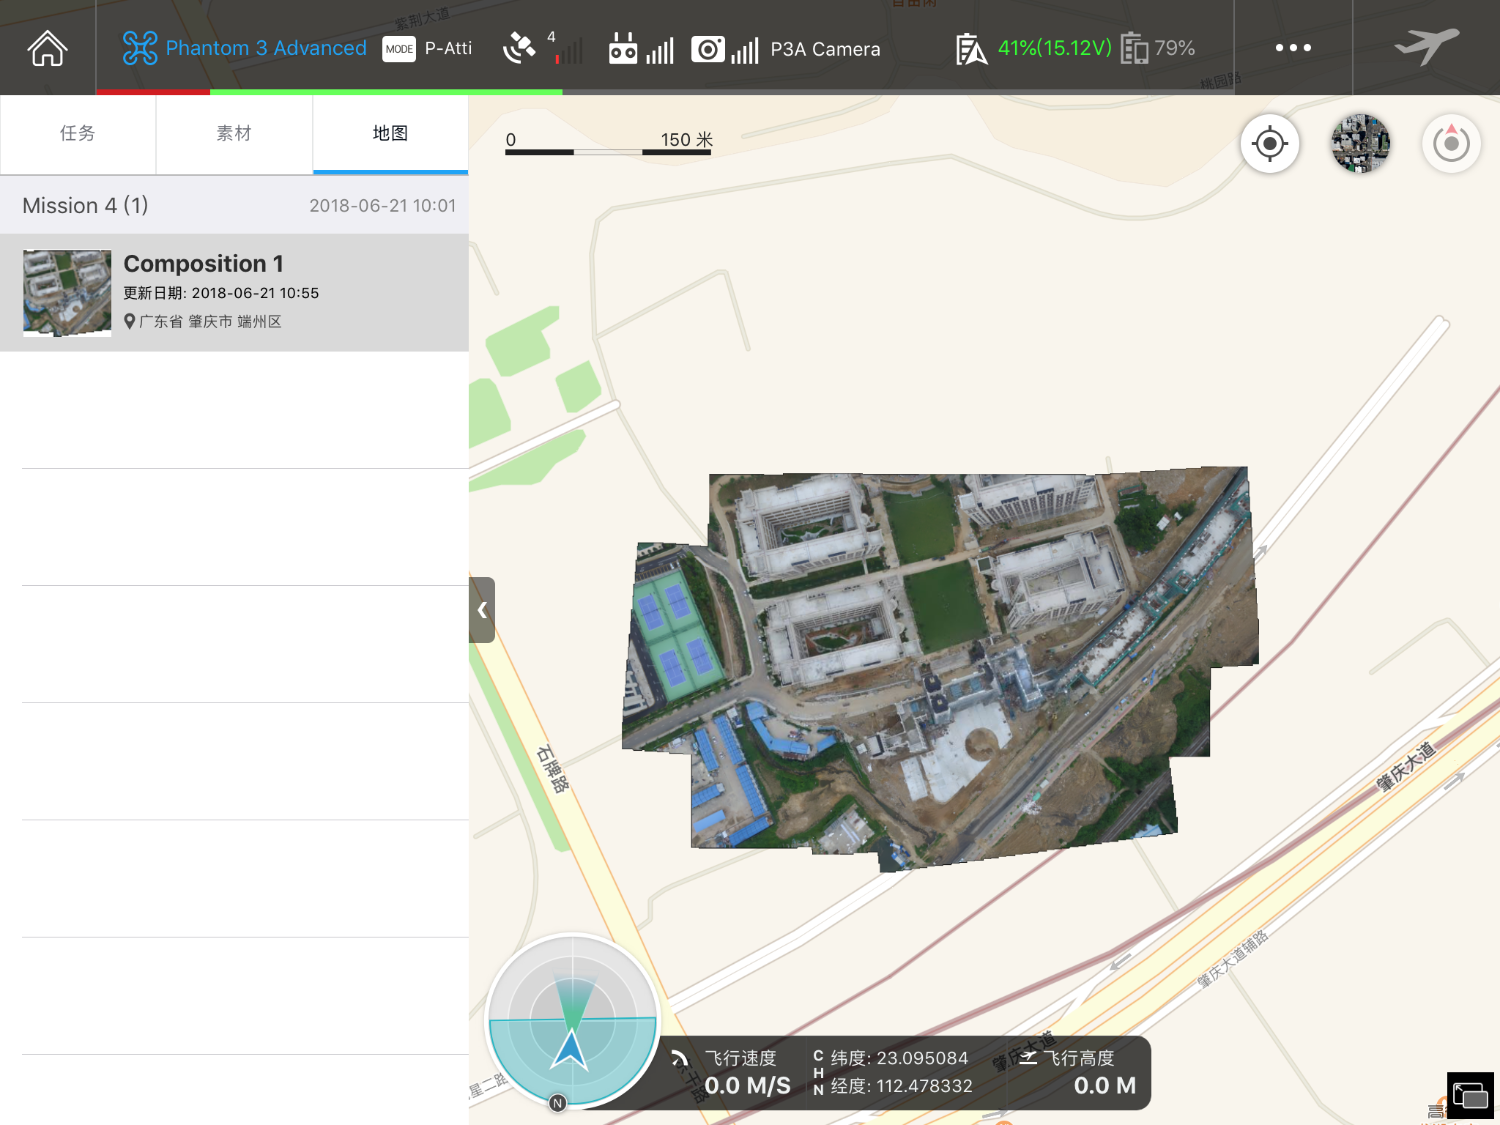Switch map to satellite imagery layer
The height and width of the screenshot is (1125, 1500).
tap(1360, 143)
